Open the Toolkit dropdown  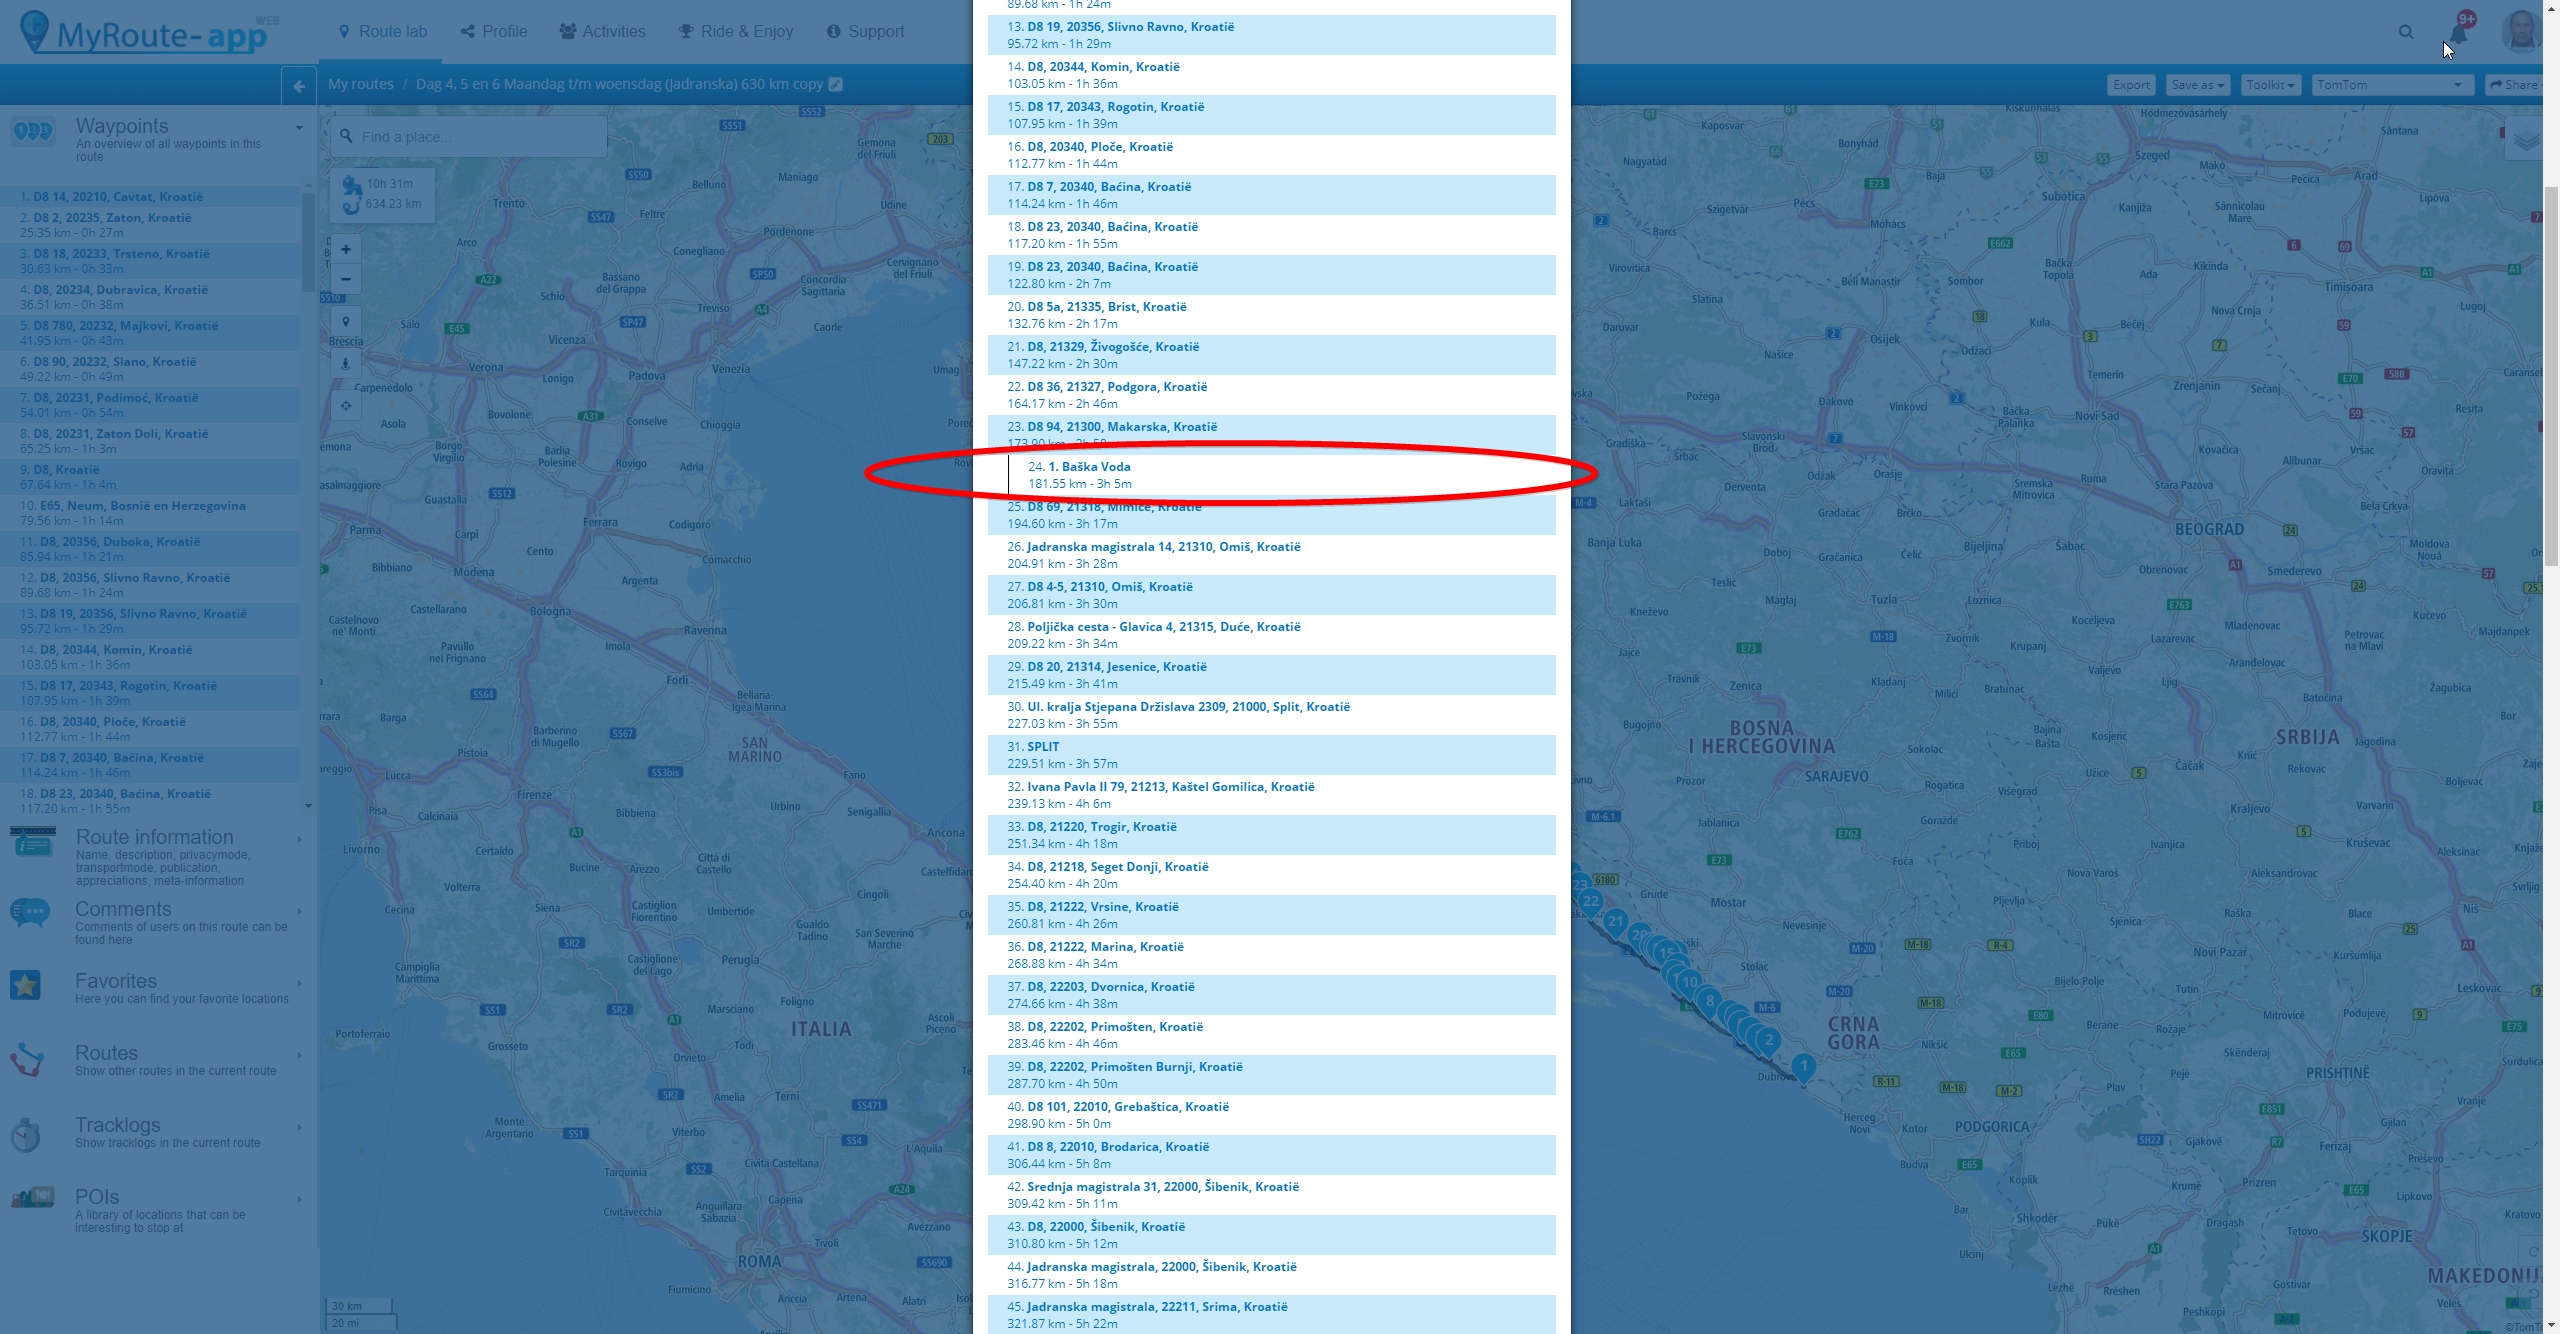tap(2270, 85)
